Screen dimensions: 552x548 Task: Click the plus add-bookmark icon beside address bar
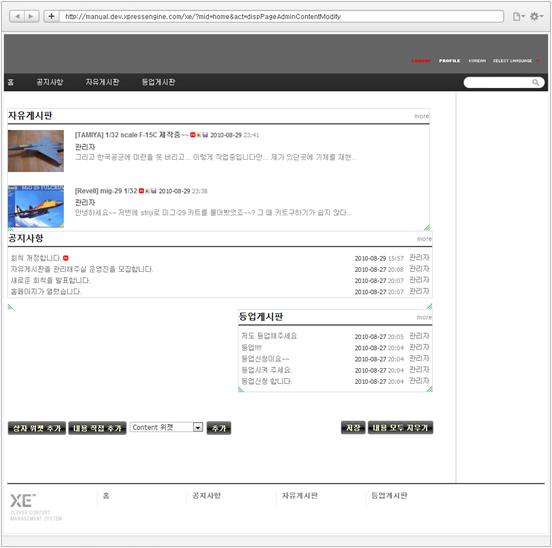coord(51,16)
